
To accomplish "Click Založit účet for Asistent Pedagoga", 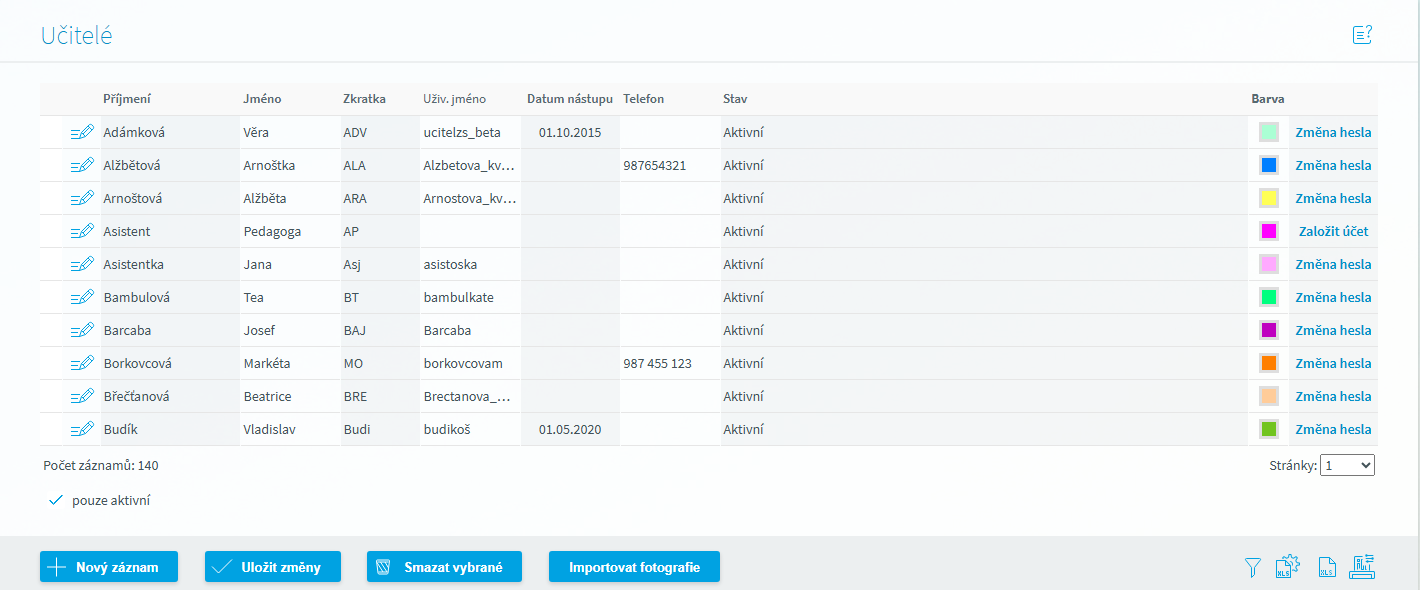I will [x=1333, y=231].
